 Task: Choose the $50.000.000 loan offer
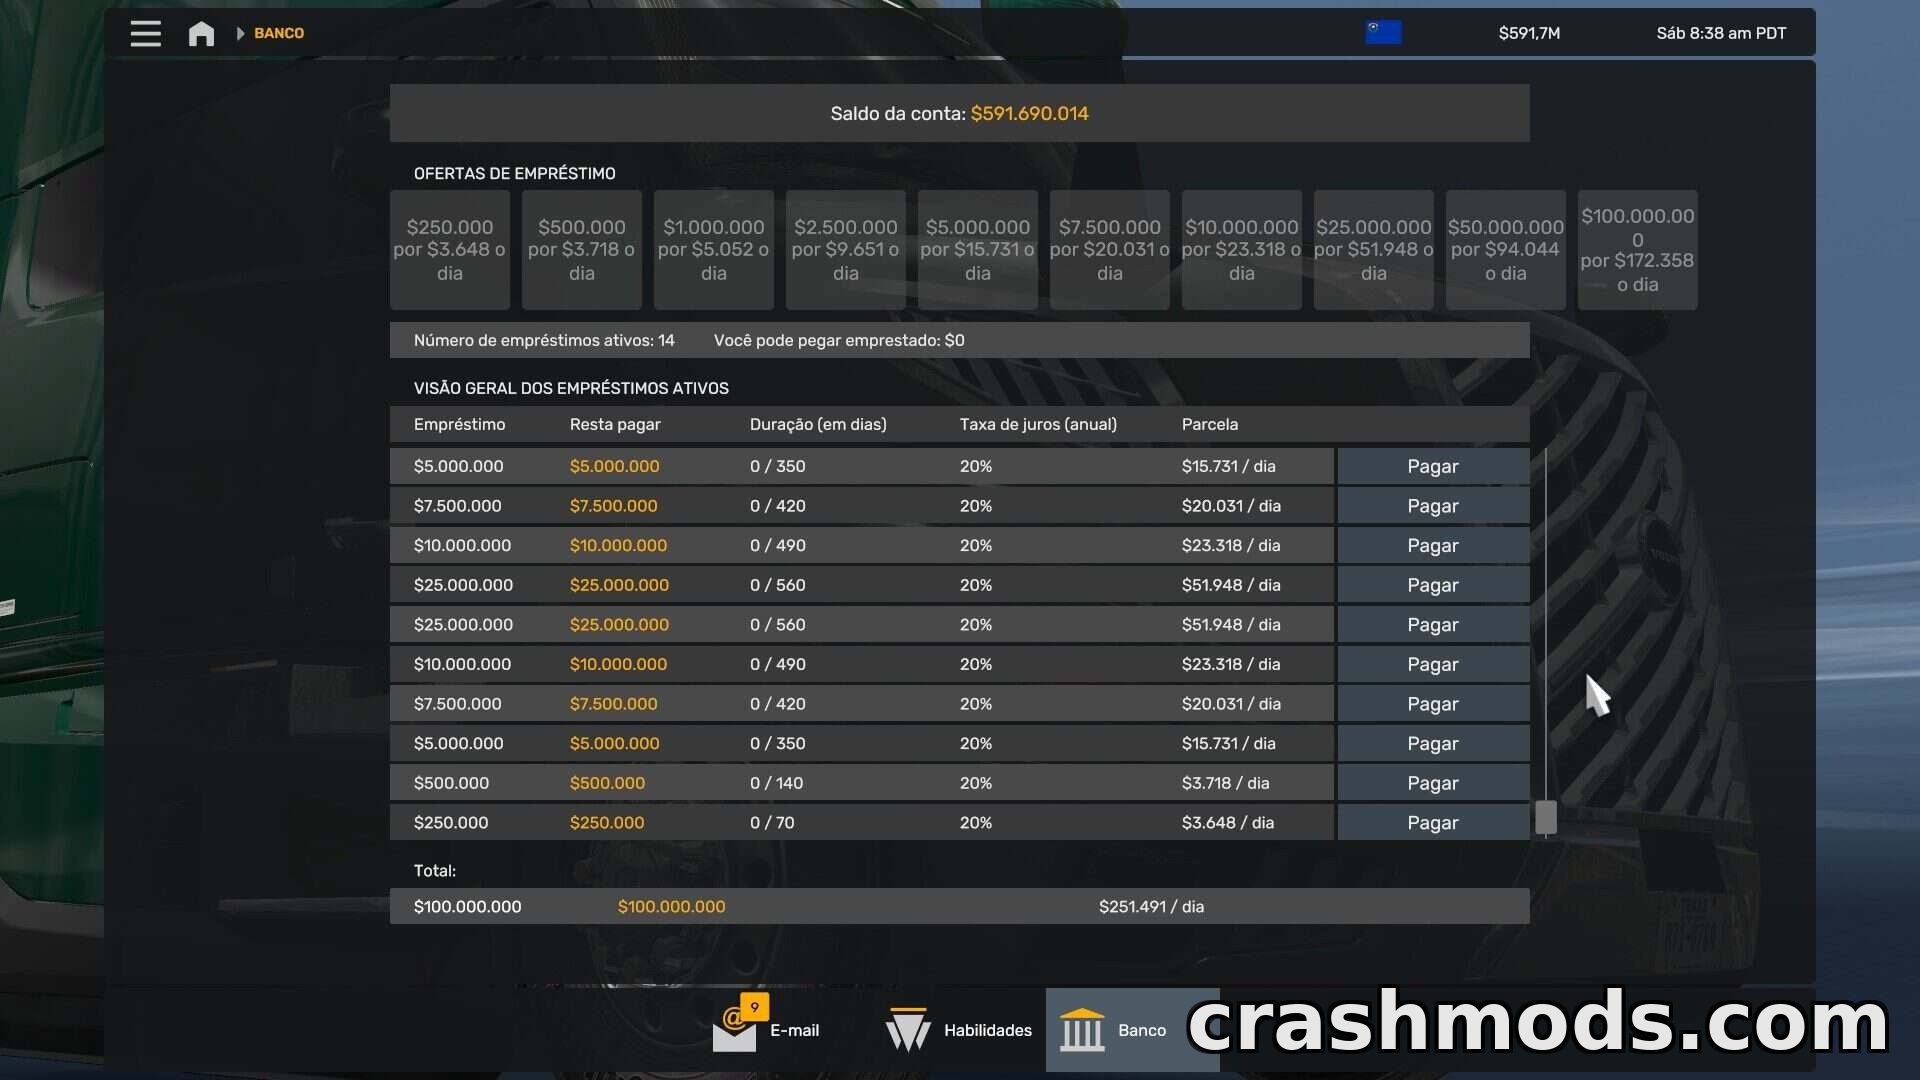1506,250
